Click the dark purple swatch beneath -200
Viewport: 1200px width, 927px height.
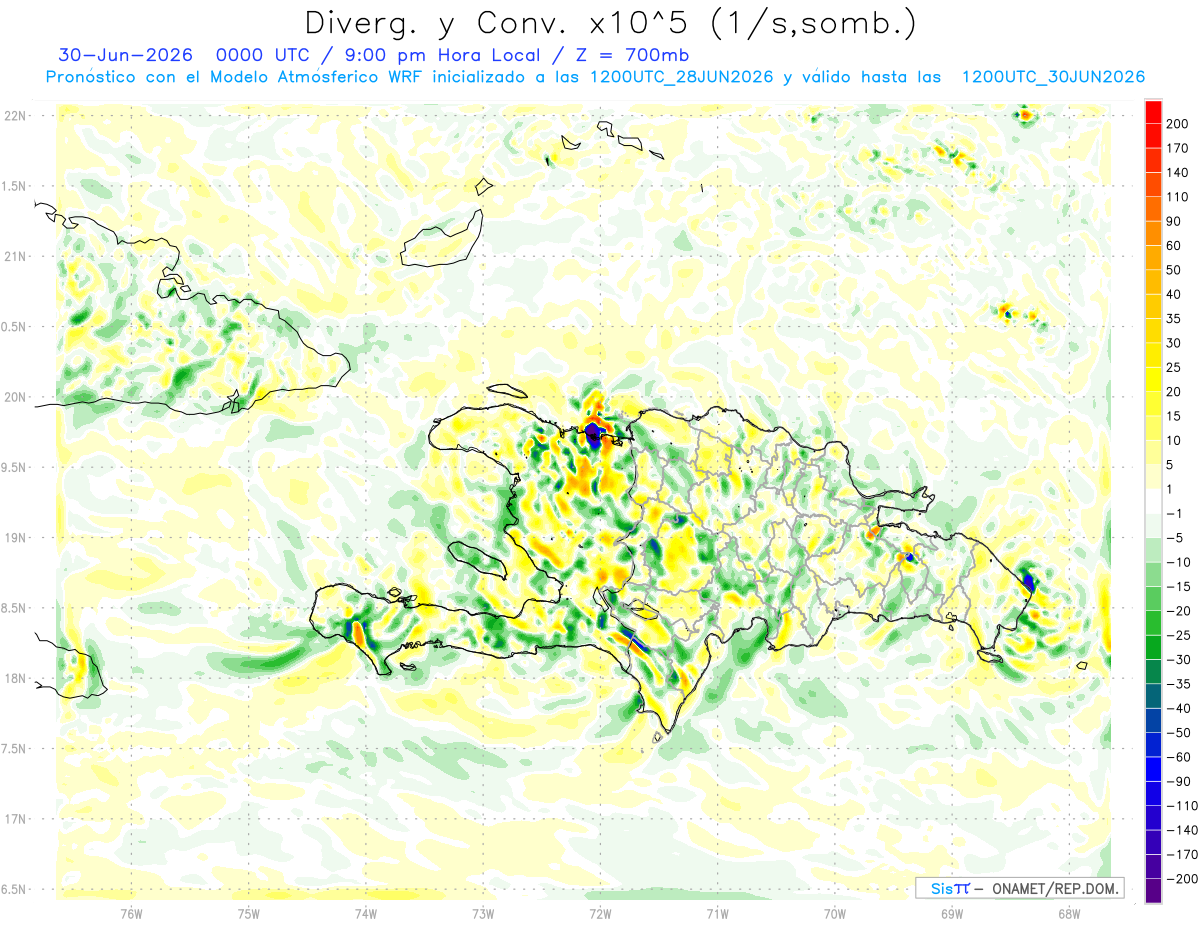coord(1153,892)
